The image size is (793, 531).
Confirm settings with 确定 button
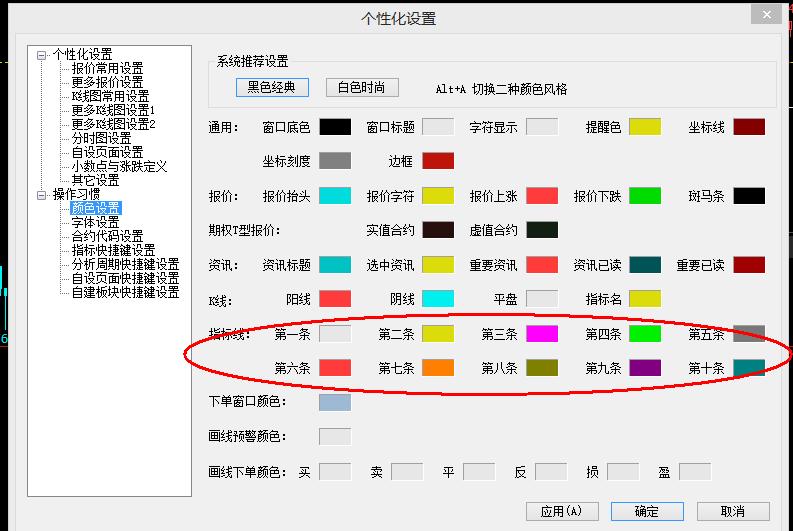pyautogui.click(x=647, y=511)
